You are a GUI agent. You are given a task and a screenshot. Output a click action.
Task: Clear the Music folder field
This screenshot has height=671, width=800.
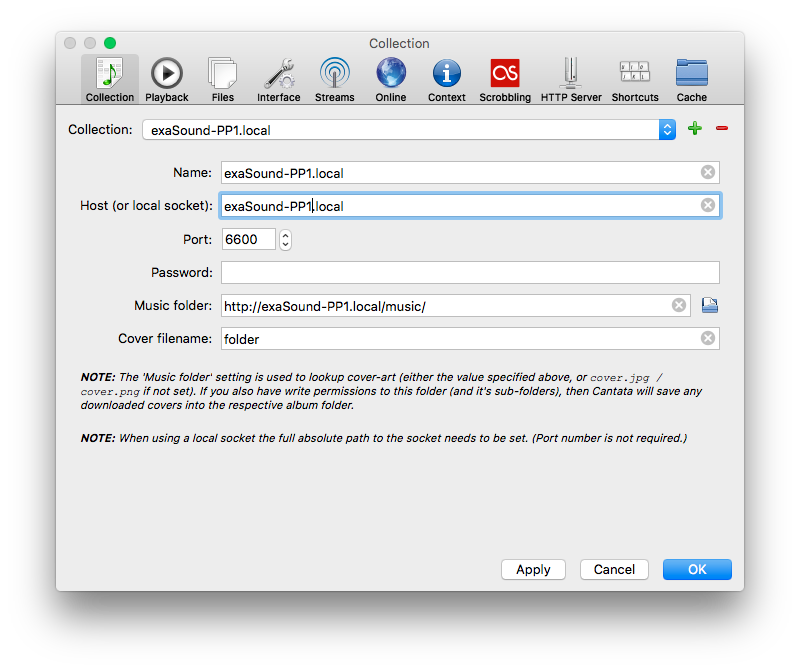click(679, 305)
